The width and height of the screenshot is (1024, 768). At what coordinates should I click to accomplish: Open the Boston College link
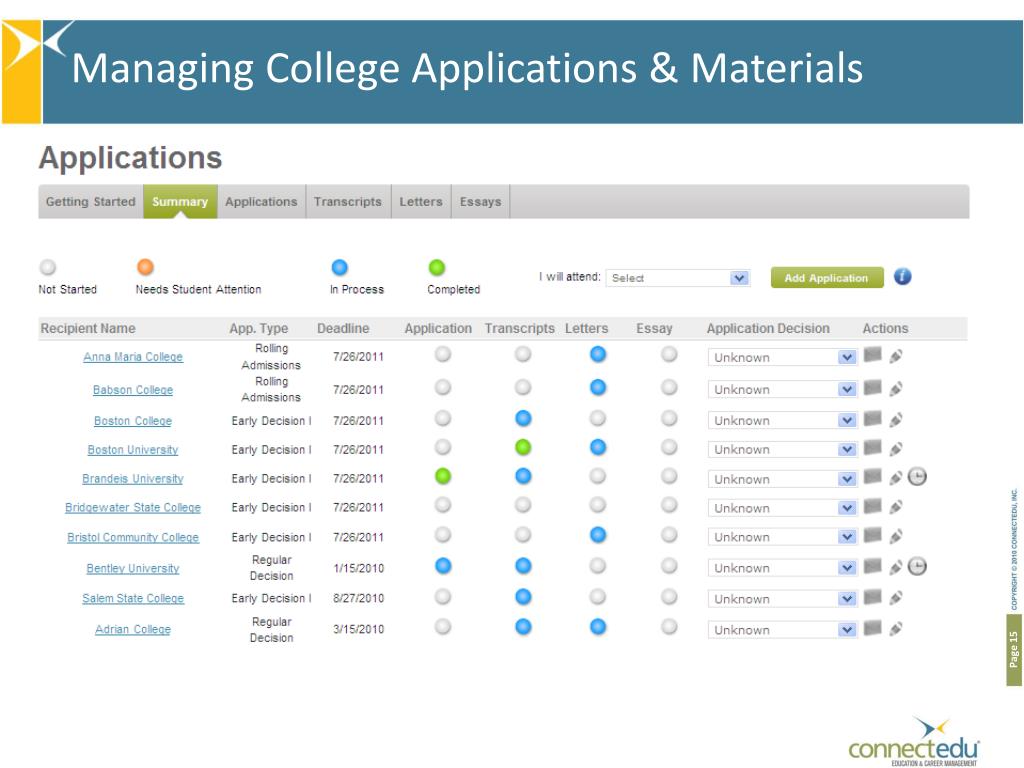click(x=133, y=421)
